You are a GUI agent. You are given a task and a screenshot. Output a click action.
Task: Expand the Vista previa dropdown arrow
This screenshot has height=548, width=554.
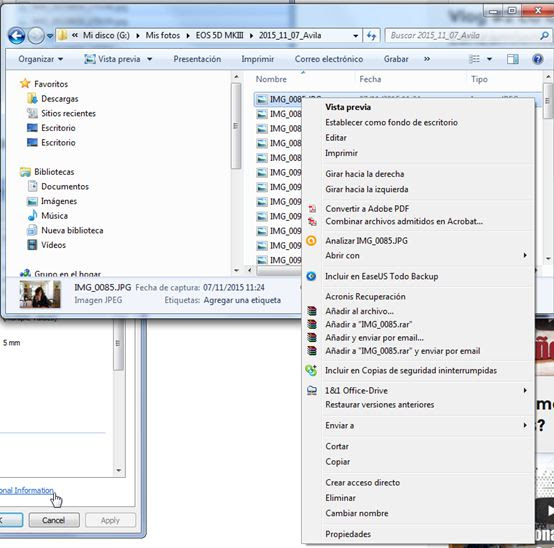click(149, 59)
